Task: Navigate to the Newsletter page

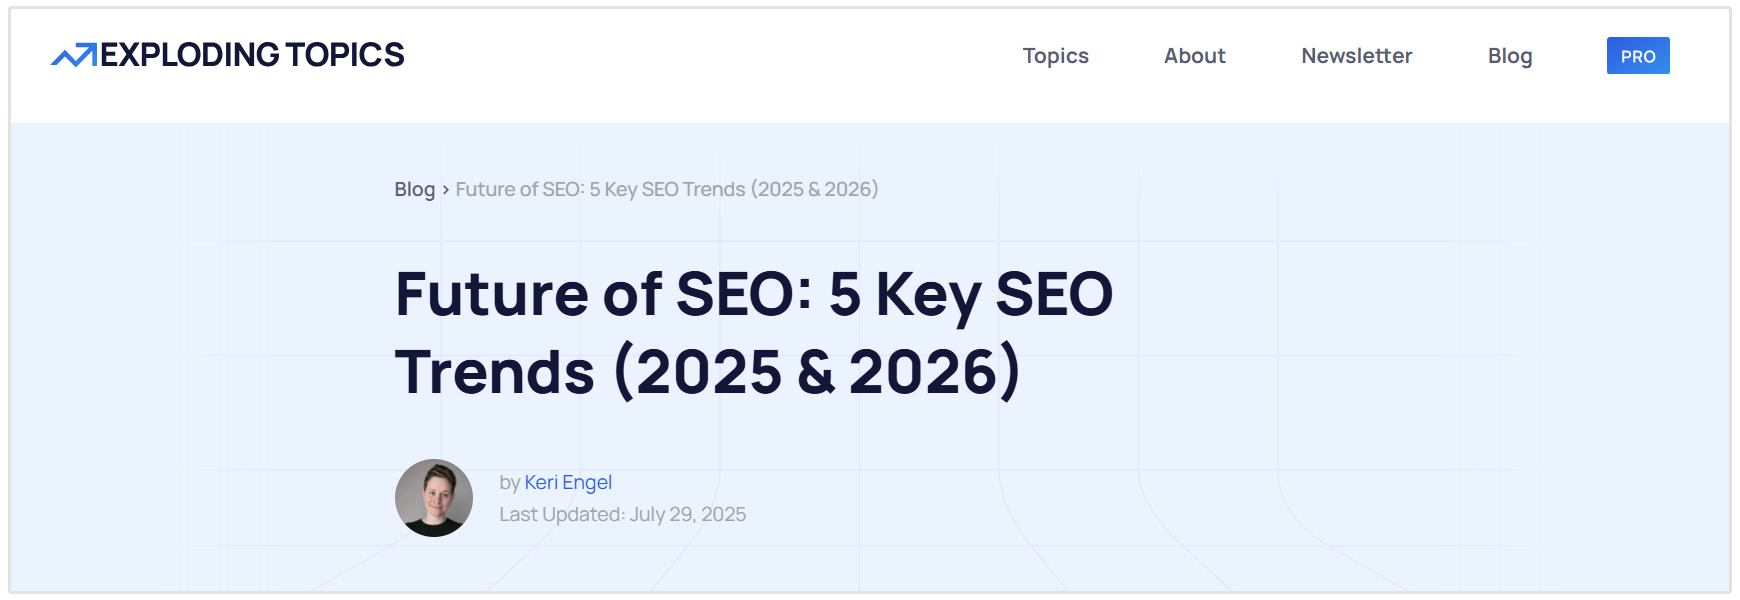Action: (1355, 56)
